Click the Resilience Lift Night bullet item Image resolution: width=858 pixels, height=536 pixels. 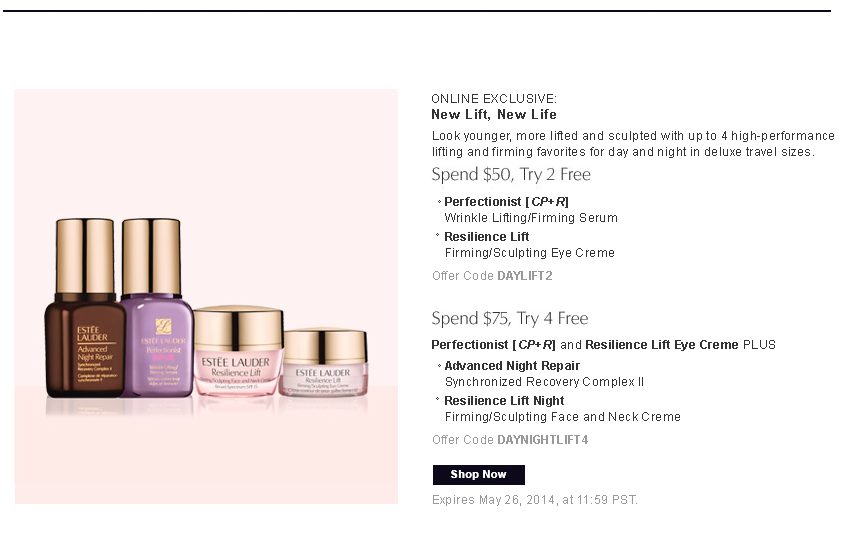tap(504, 401)
